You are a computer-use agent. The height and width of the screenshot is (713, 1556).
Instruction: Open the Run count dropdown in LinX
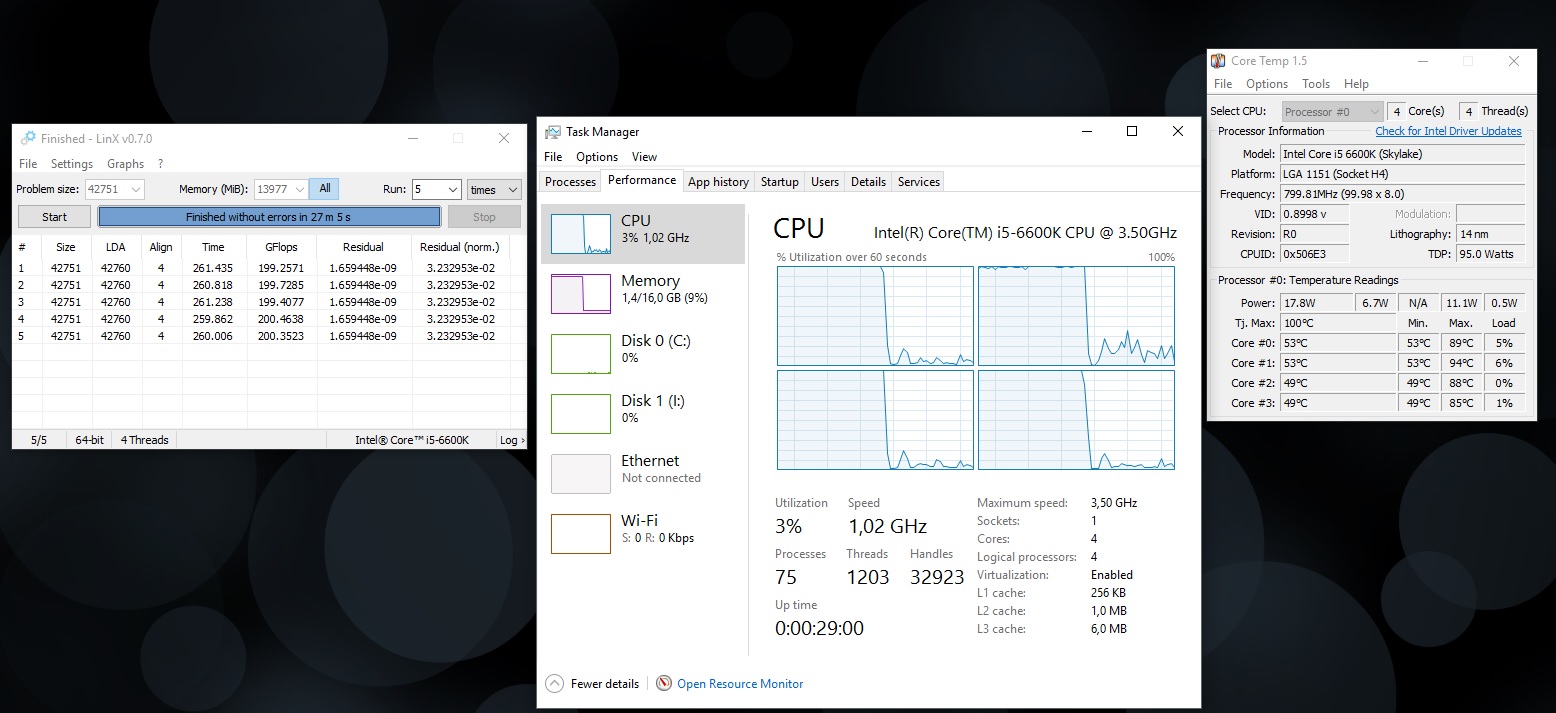[x=451, y=190]
